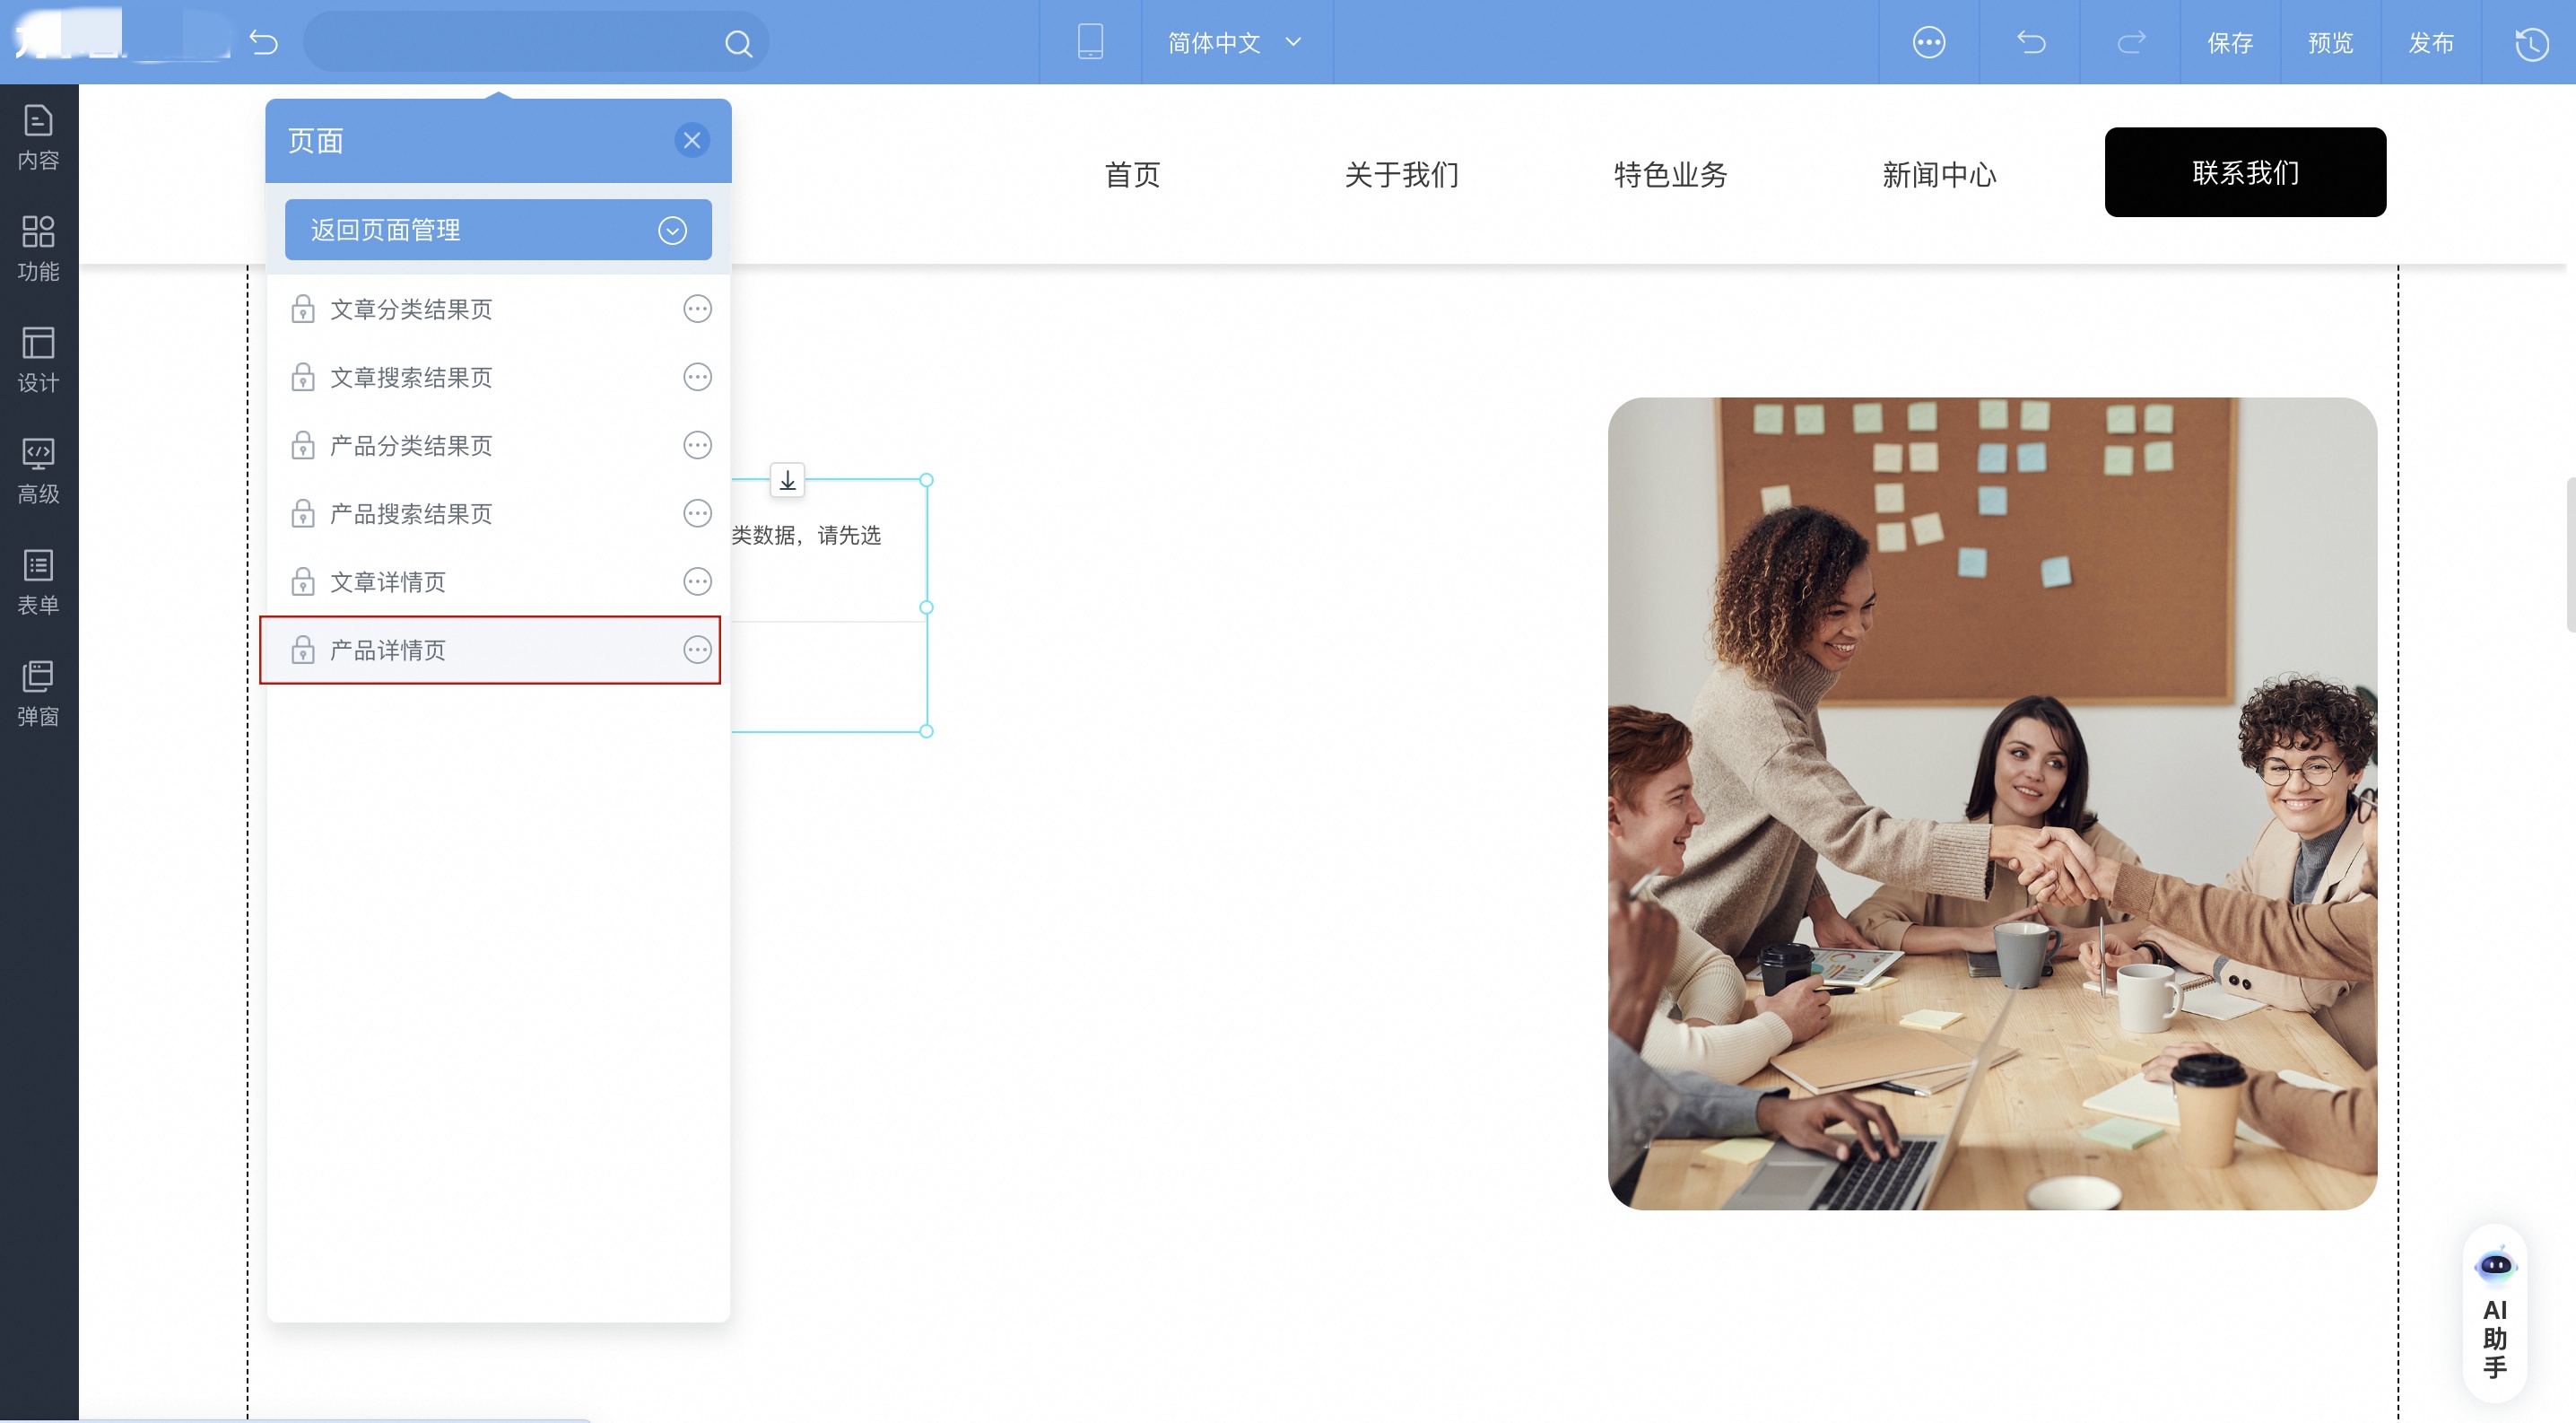Open the 设计 sidebar panel
This screenshot has height=1423, width=2576.
[x=38, y=359]
